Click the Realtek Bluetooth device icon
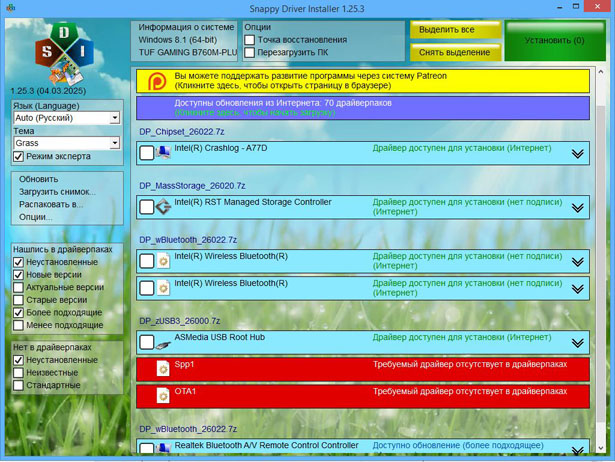 [163, 449]
